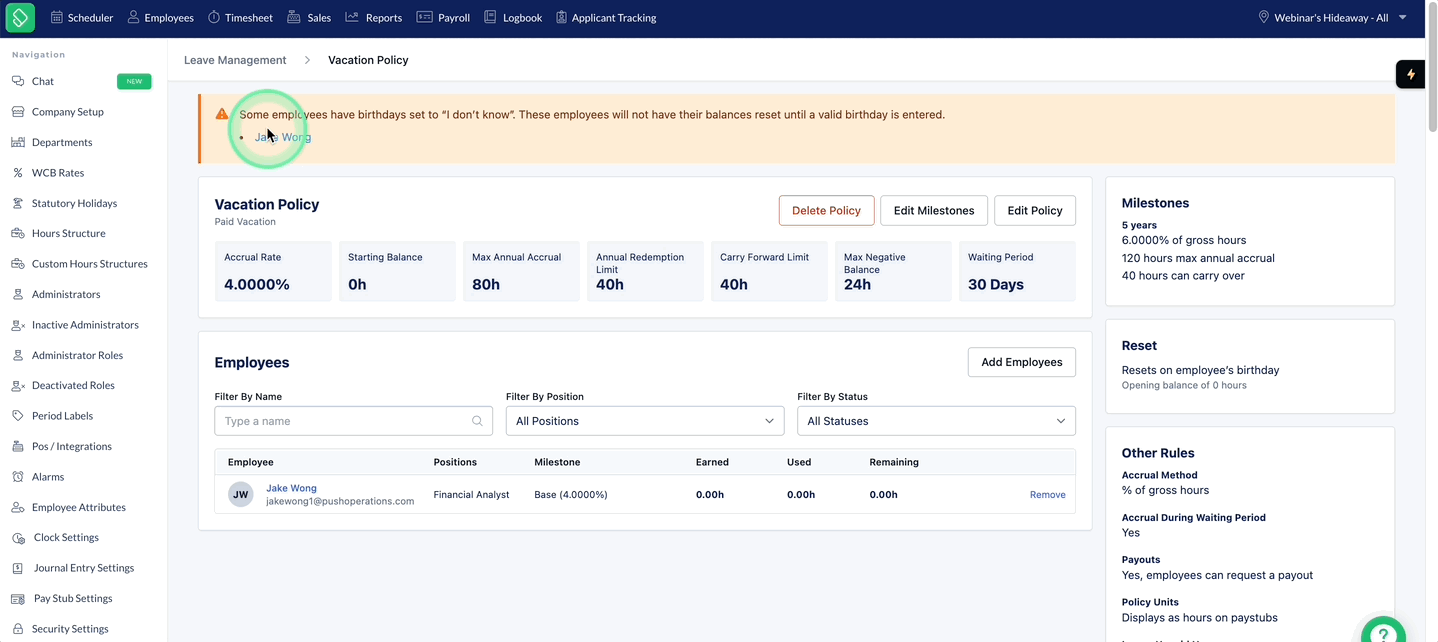Screen dimensions: 1438x642
Task: Click the Hours Structure sidebar icon
Action: point(17,233)
